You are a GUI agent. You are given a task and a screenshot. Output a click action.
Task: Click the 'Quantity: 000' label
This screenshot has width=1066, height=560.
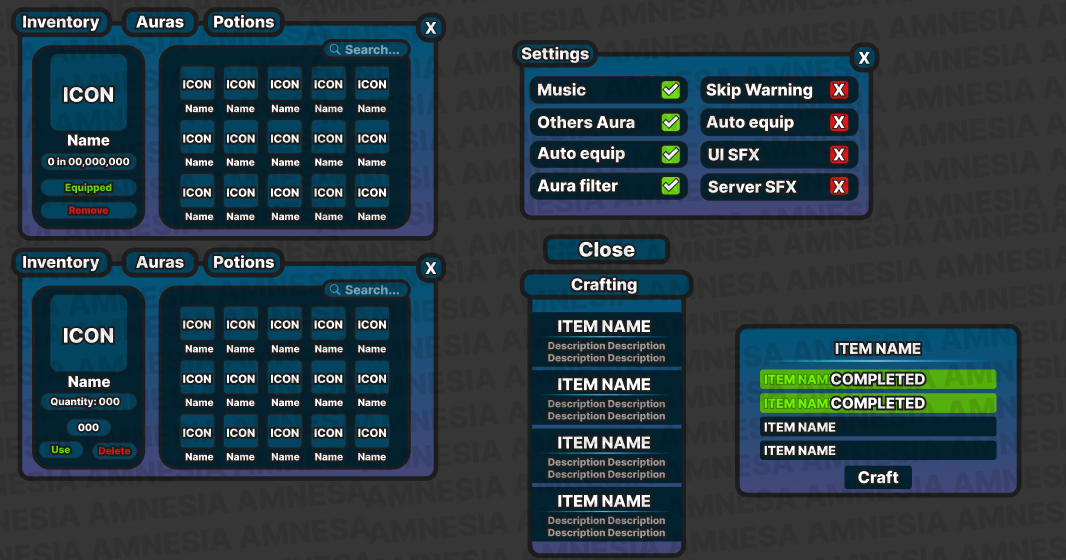click(x=85, y=402)
